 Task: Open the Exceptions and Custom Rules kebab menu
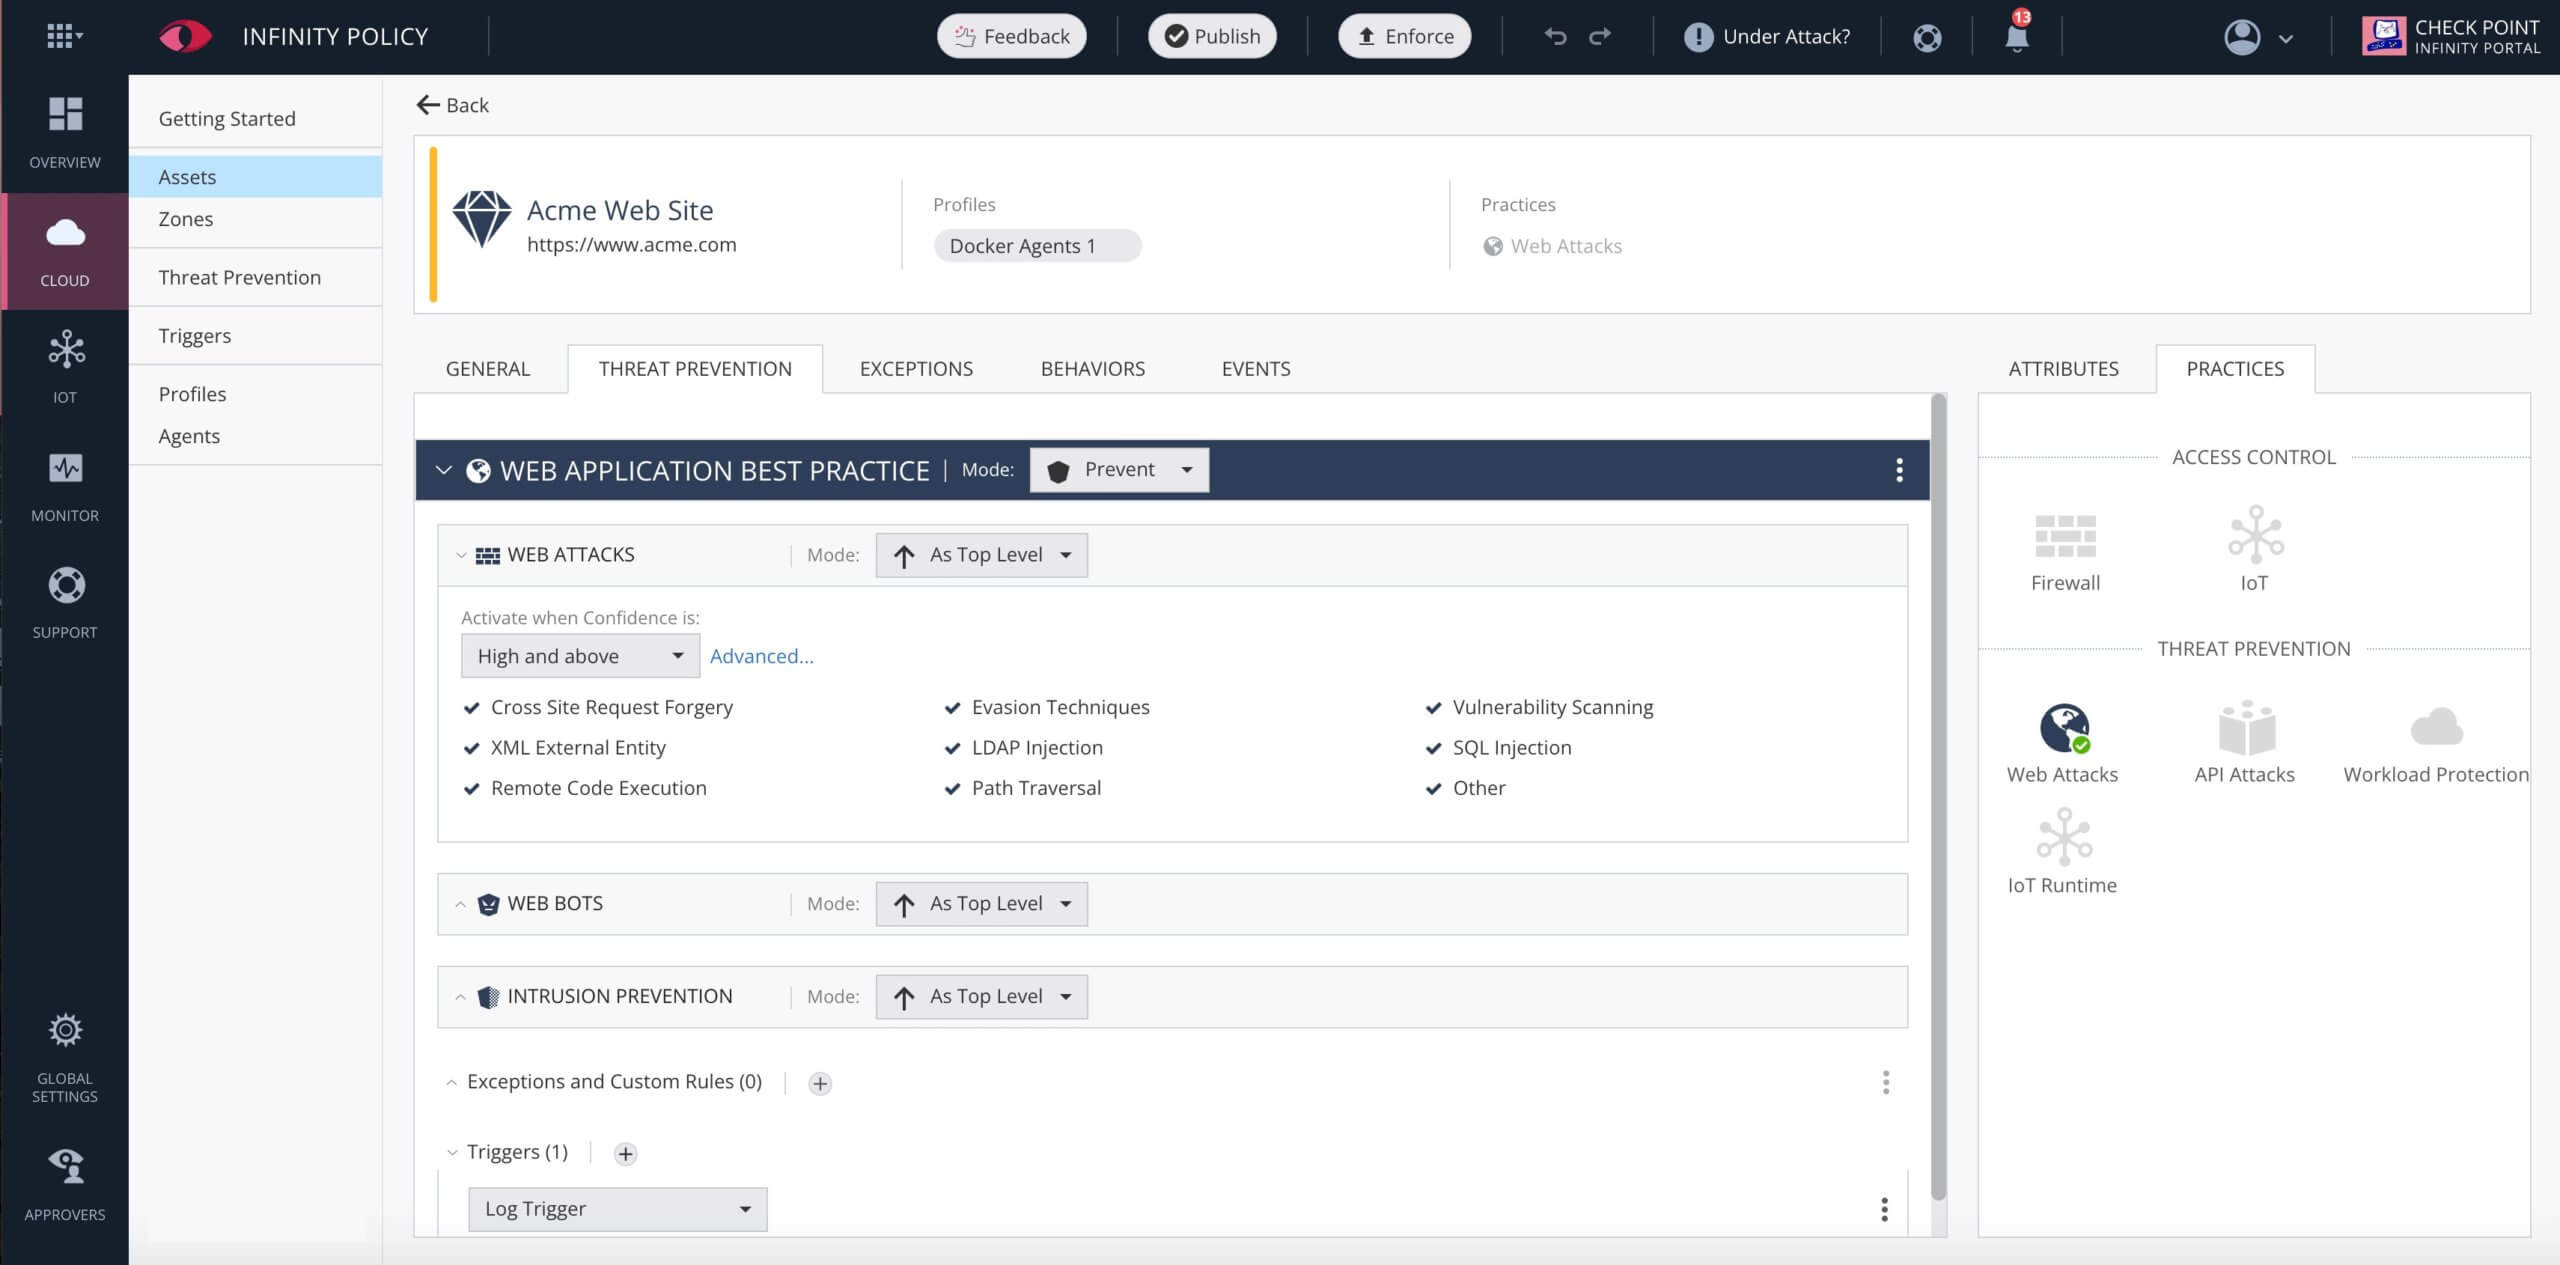click(x=1886, y=1082)
